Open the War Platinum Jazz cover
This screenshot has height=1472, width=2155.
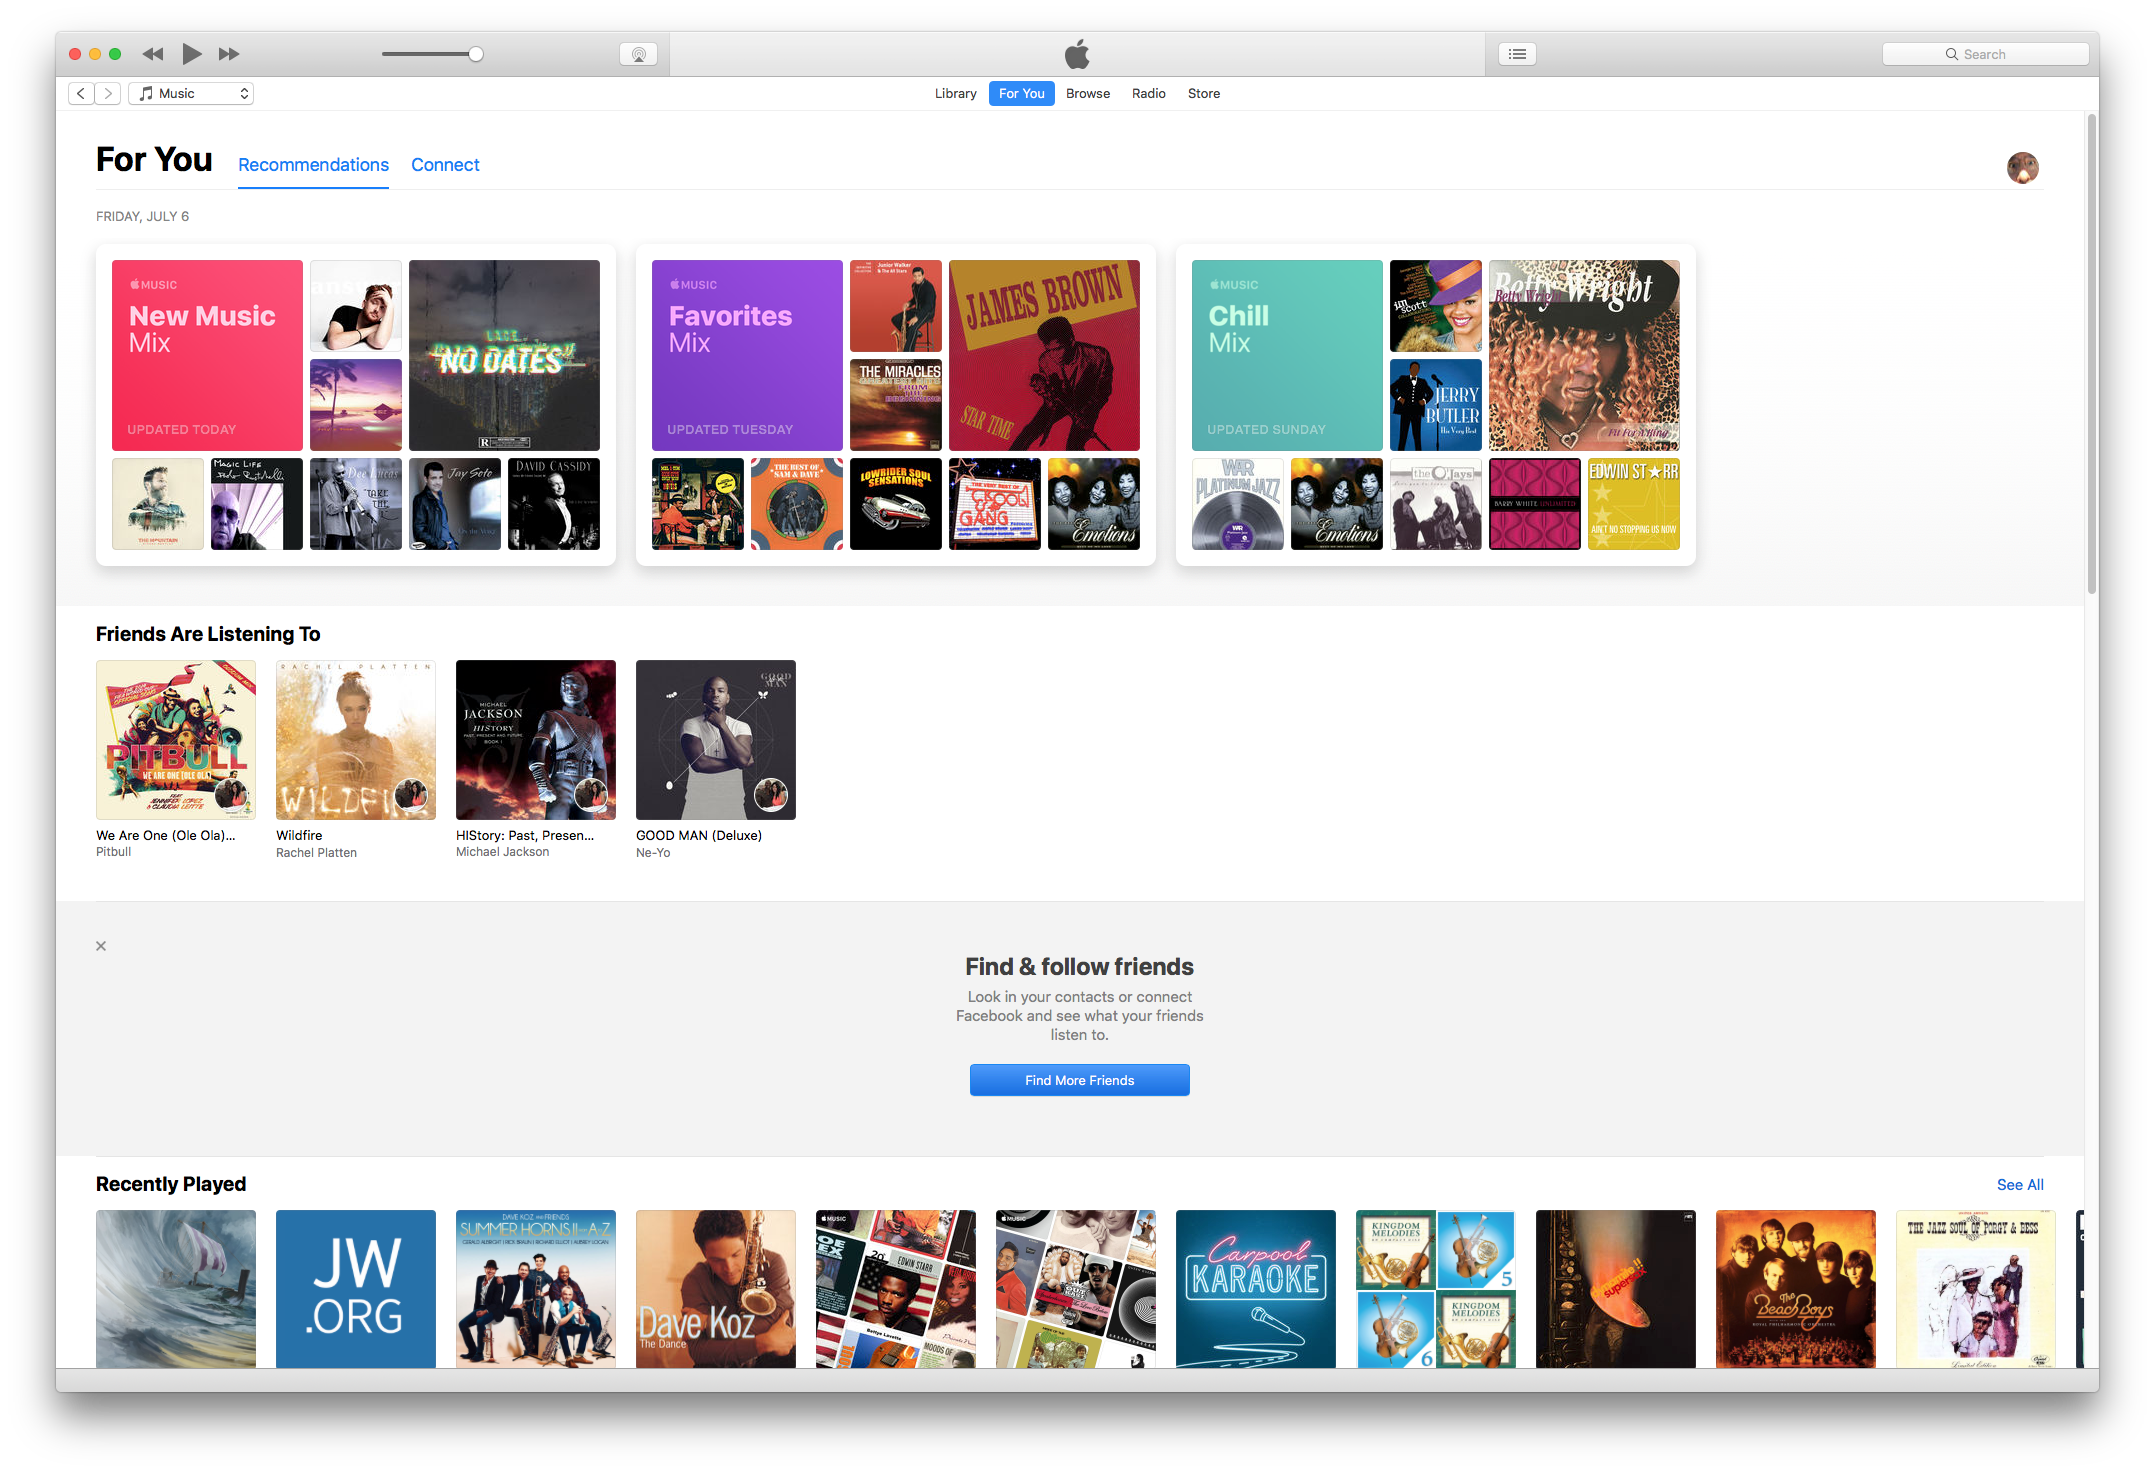1238,504
